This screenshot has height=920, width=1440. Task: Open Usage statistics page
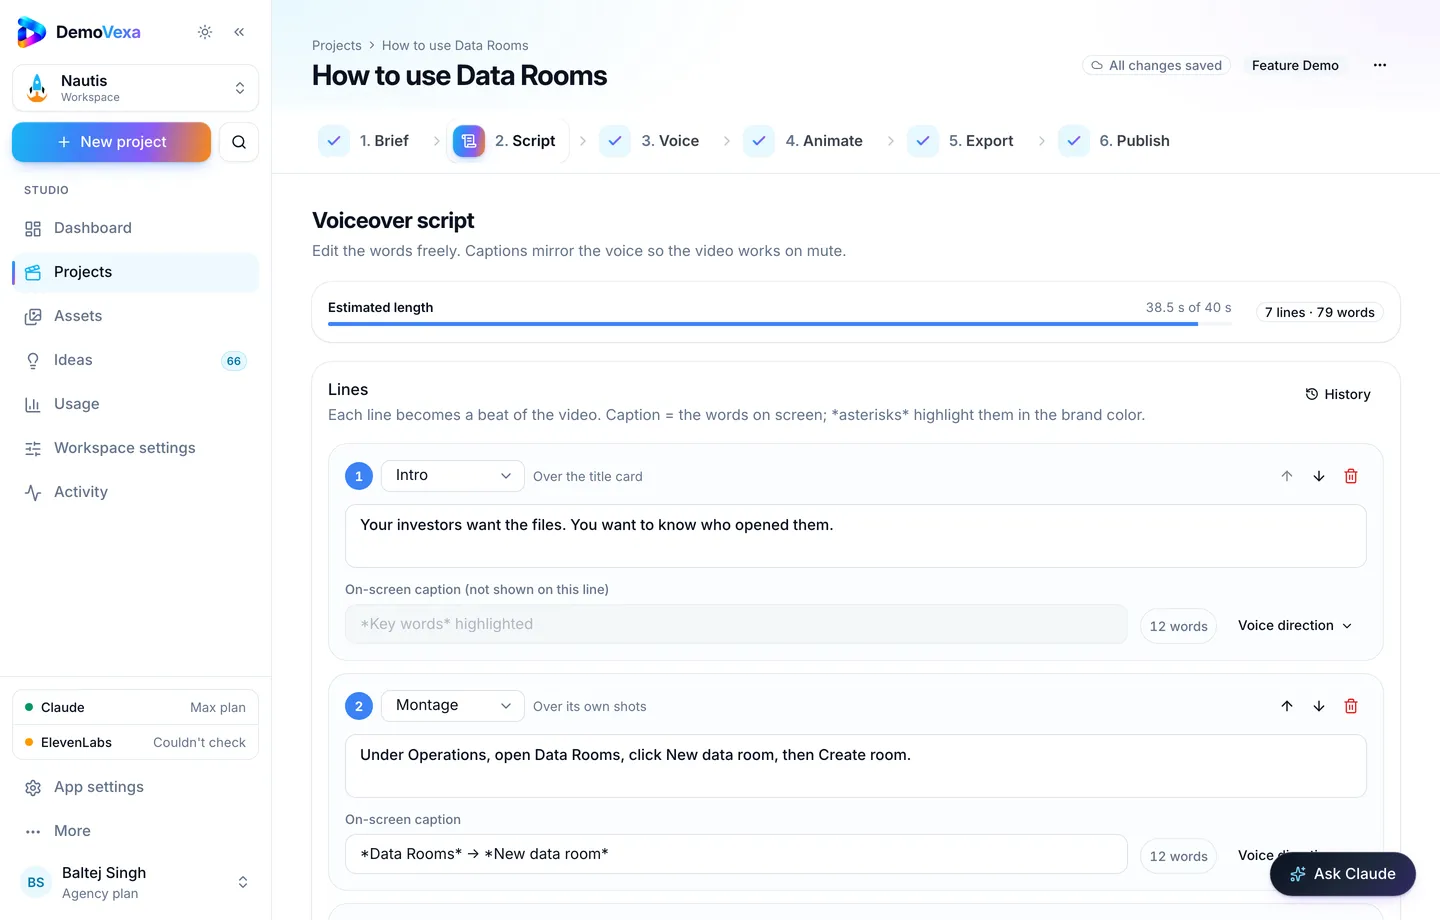pos(135,404)
